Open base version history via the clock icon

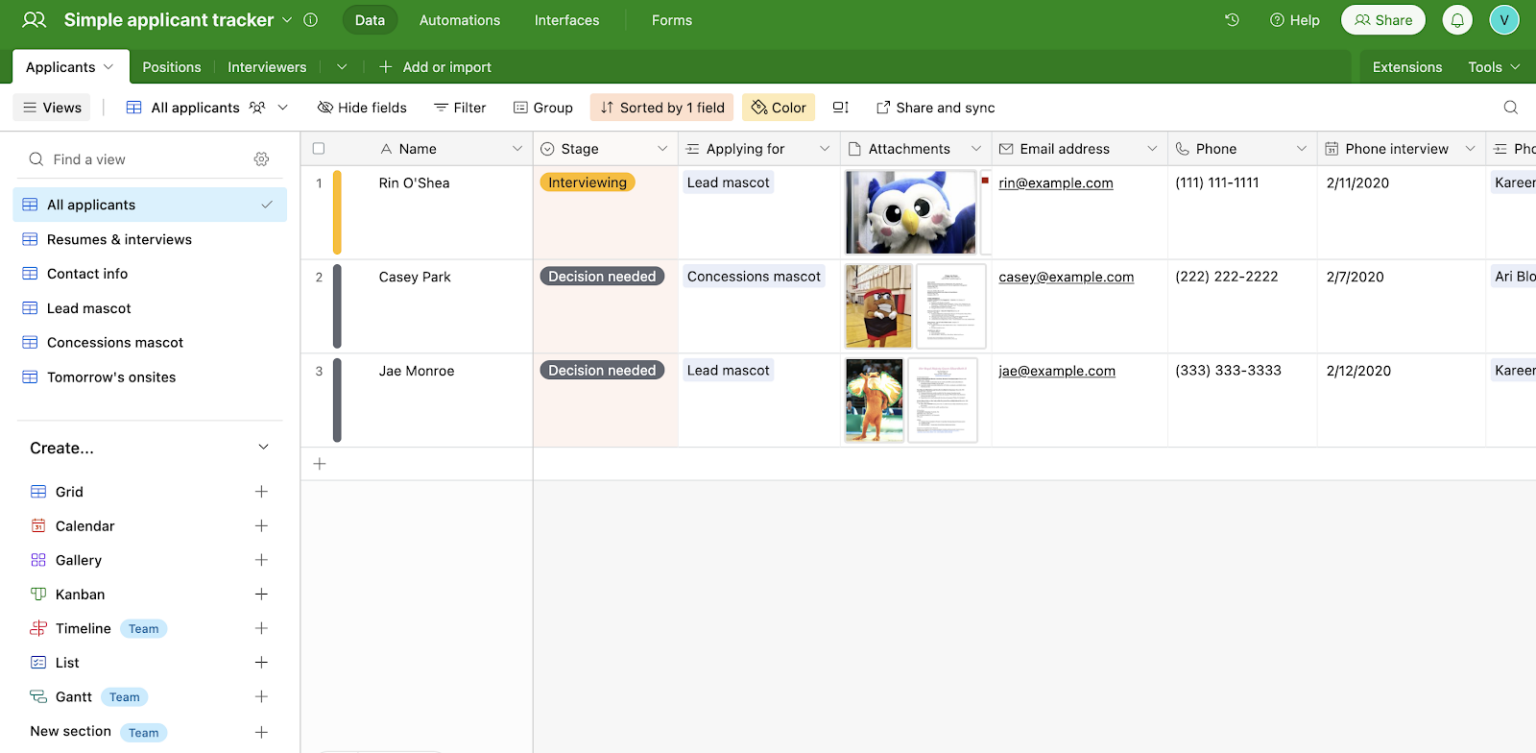tap(1231, 19)
